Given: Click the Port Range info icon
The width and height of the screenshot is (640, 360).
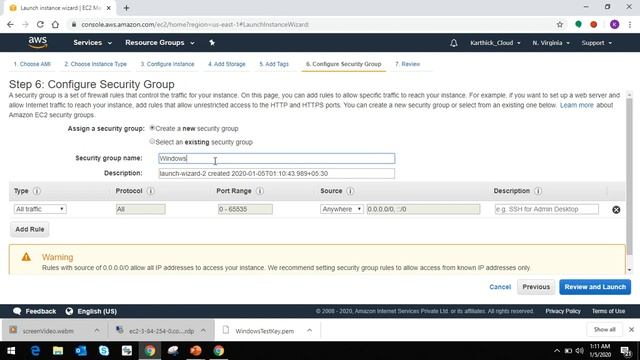Looking at the screenshot, I should tap(260, 191).
